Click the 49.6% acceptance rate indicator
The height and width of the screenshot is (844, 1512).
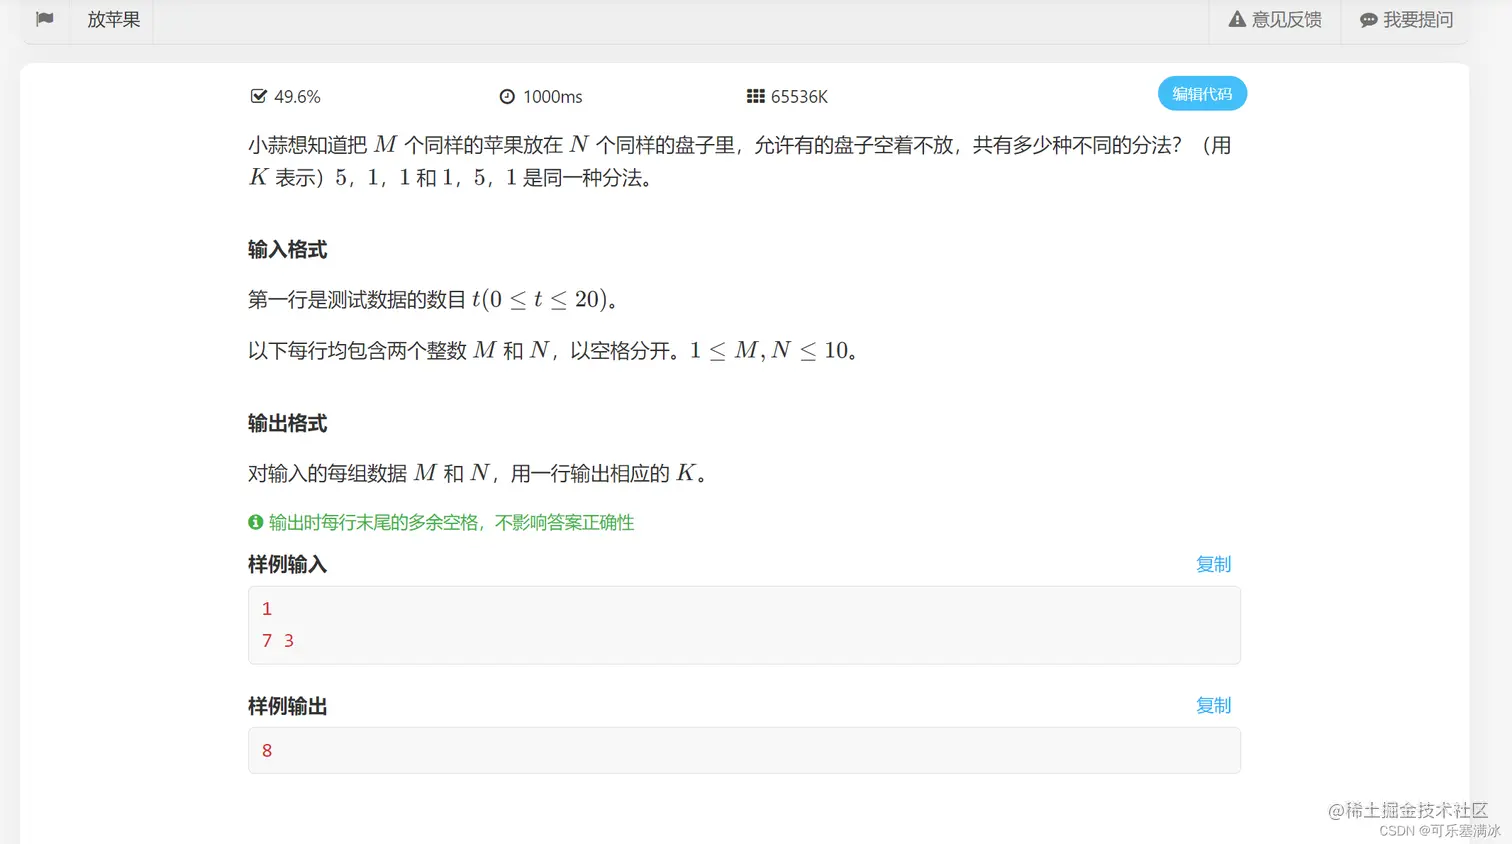point(296,96)
